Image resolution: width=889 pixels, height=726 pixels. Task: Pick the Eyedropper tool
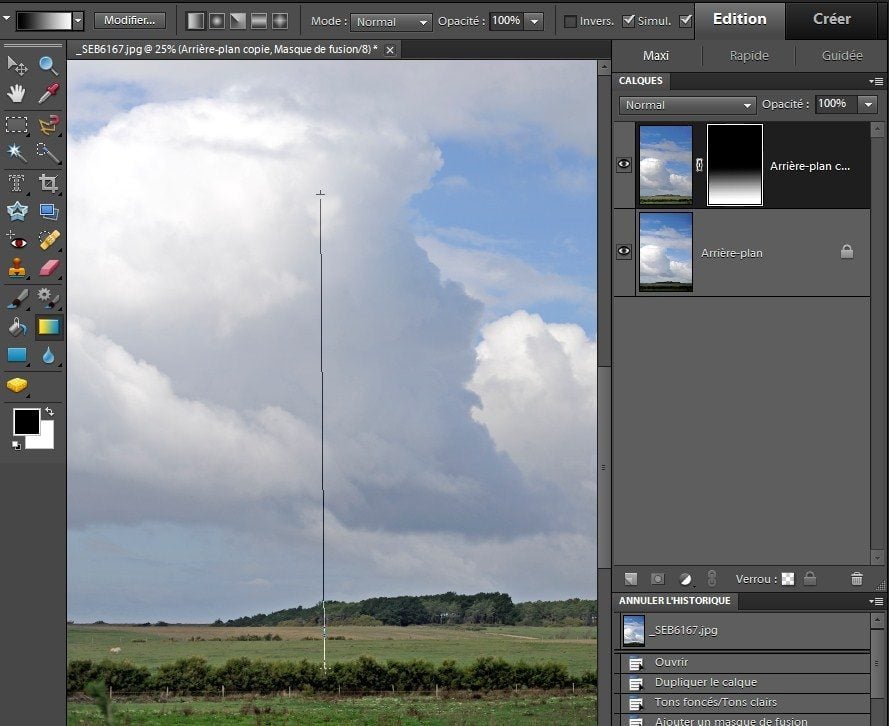pos(48,94)
